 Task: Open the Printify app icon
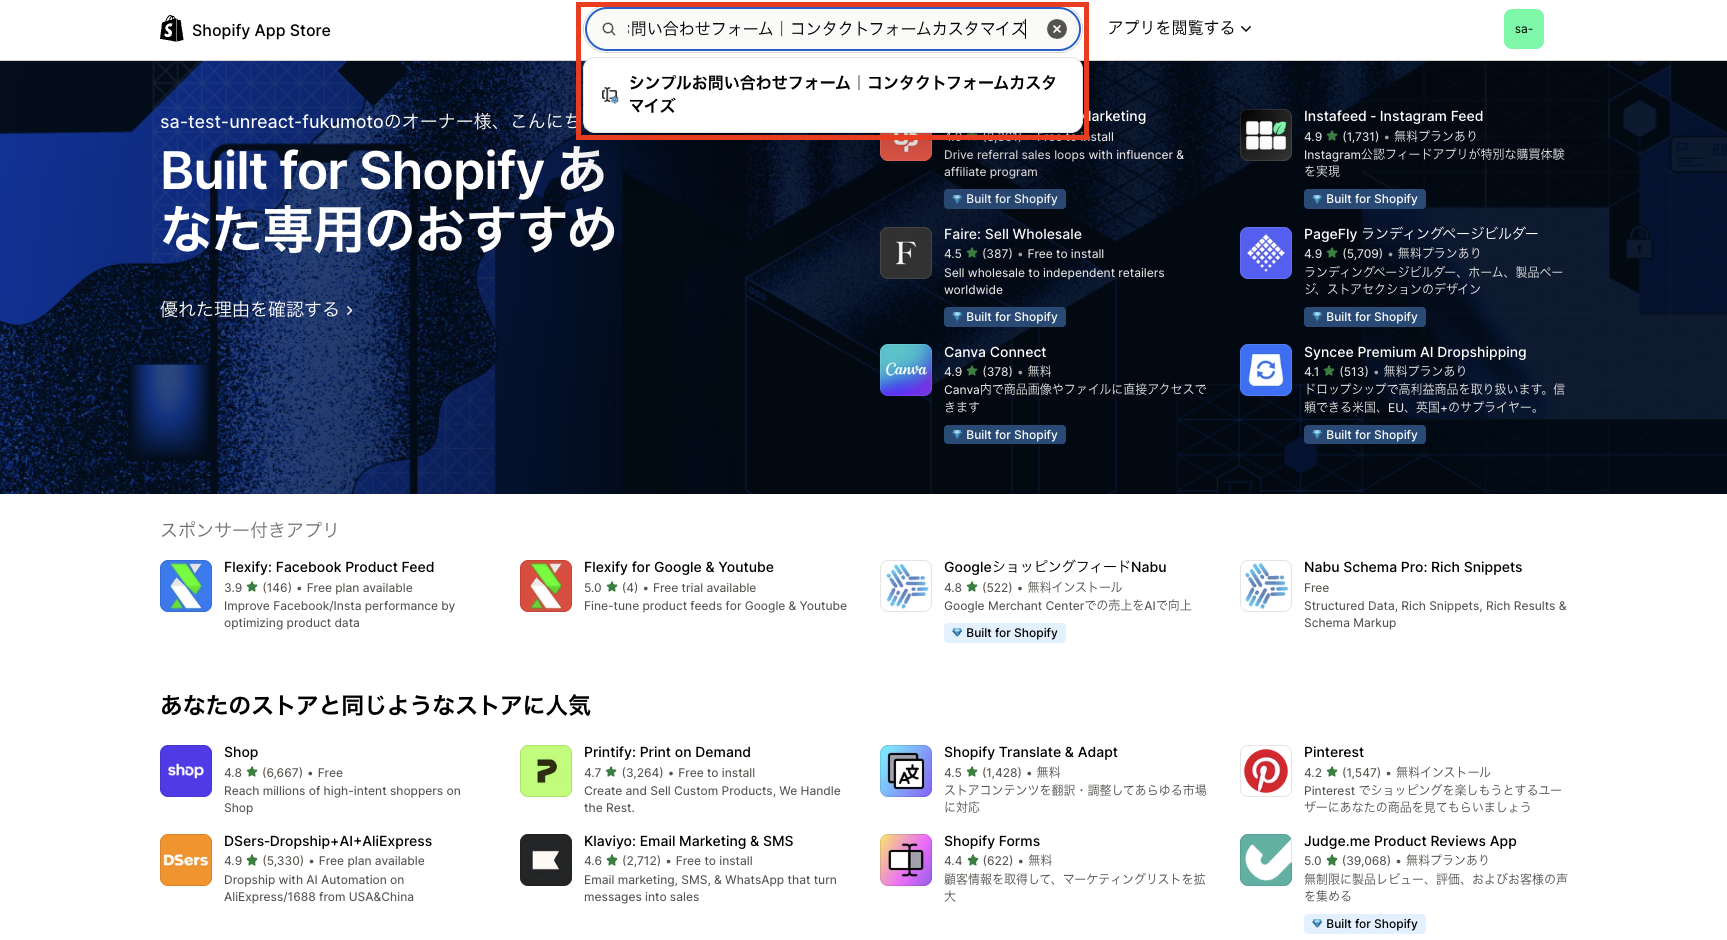coord(546,771)
